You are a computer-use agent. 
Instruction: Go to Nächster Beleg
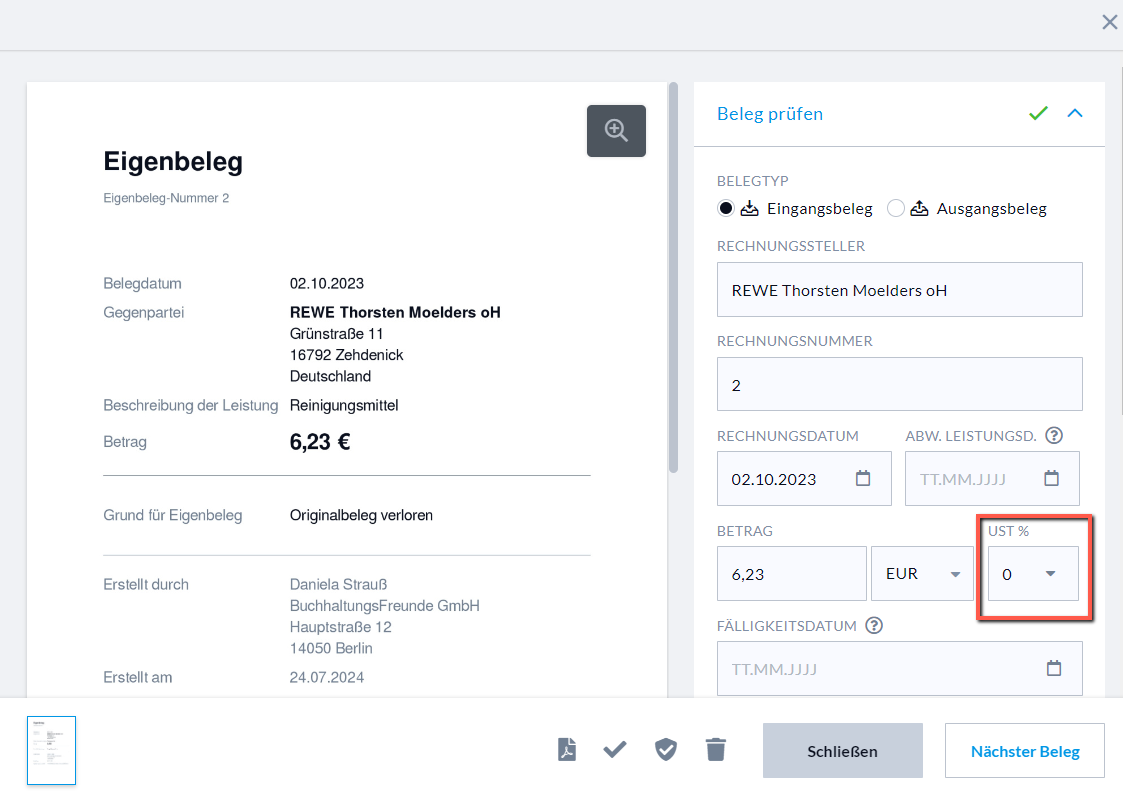click(x=1024, y=751)
